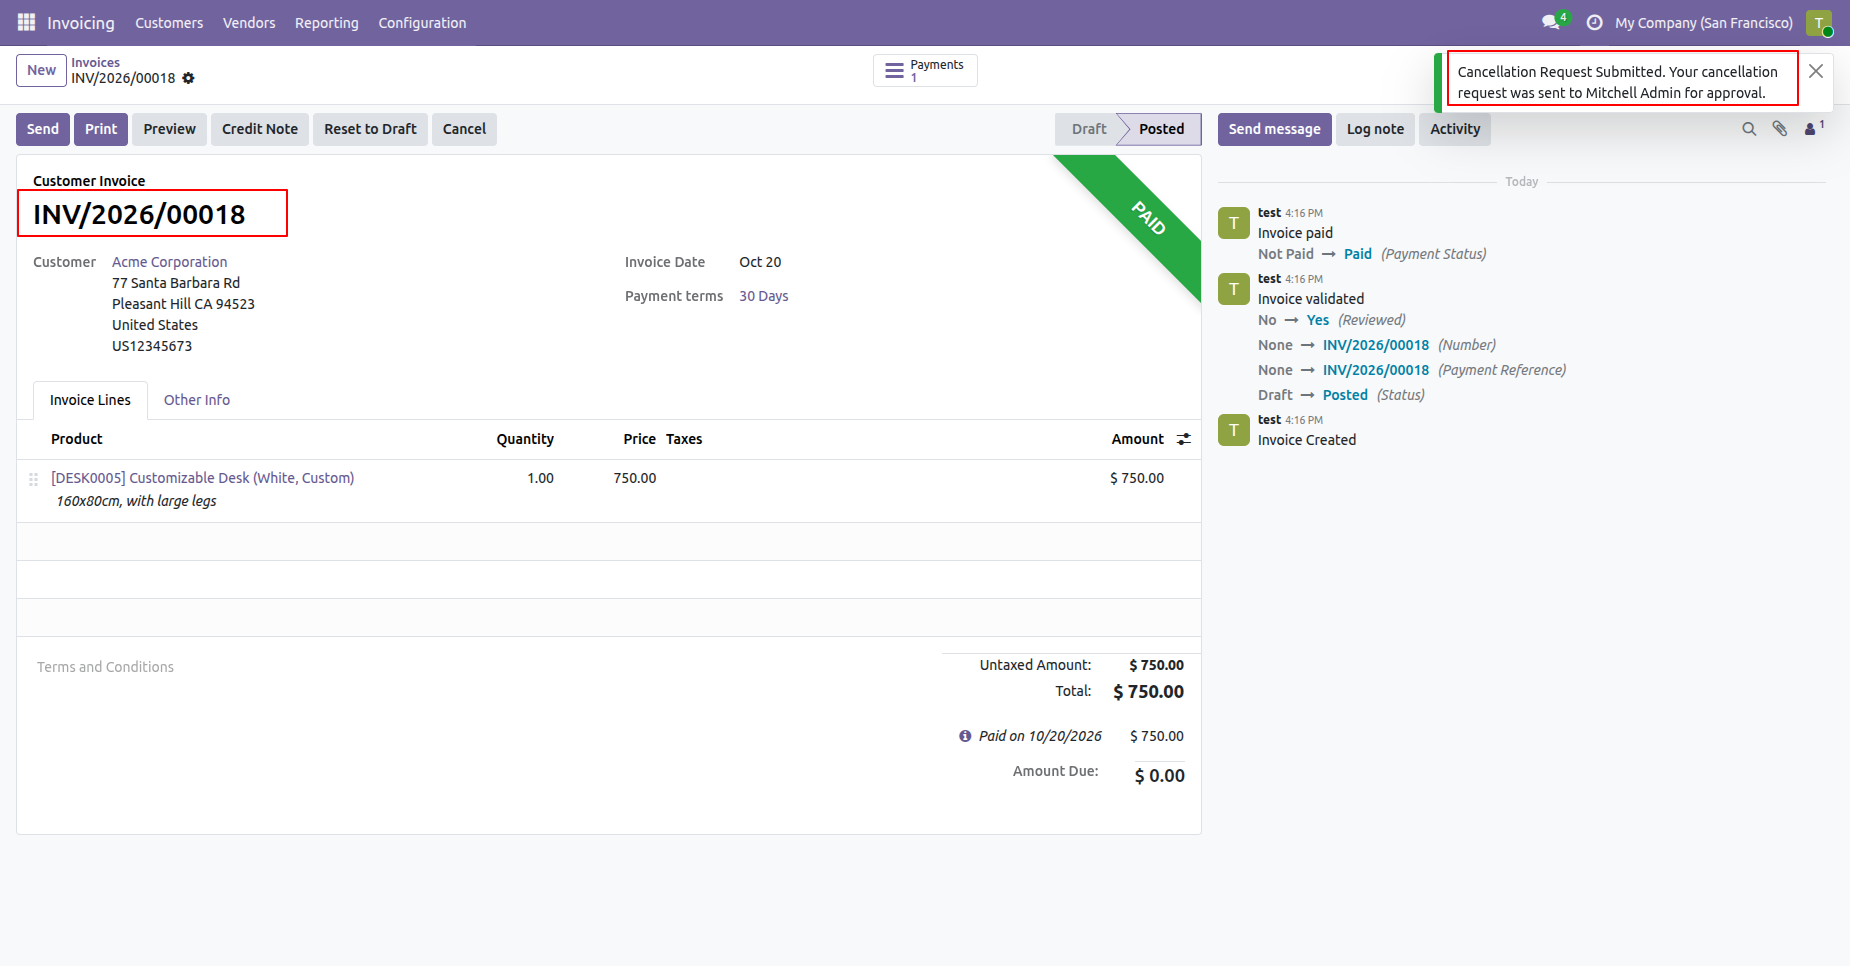The height and width of the screenshot is (966, 1850).
Task: Click line description 160x80cm, with large legs
Action: [x=136, y=501]
